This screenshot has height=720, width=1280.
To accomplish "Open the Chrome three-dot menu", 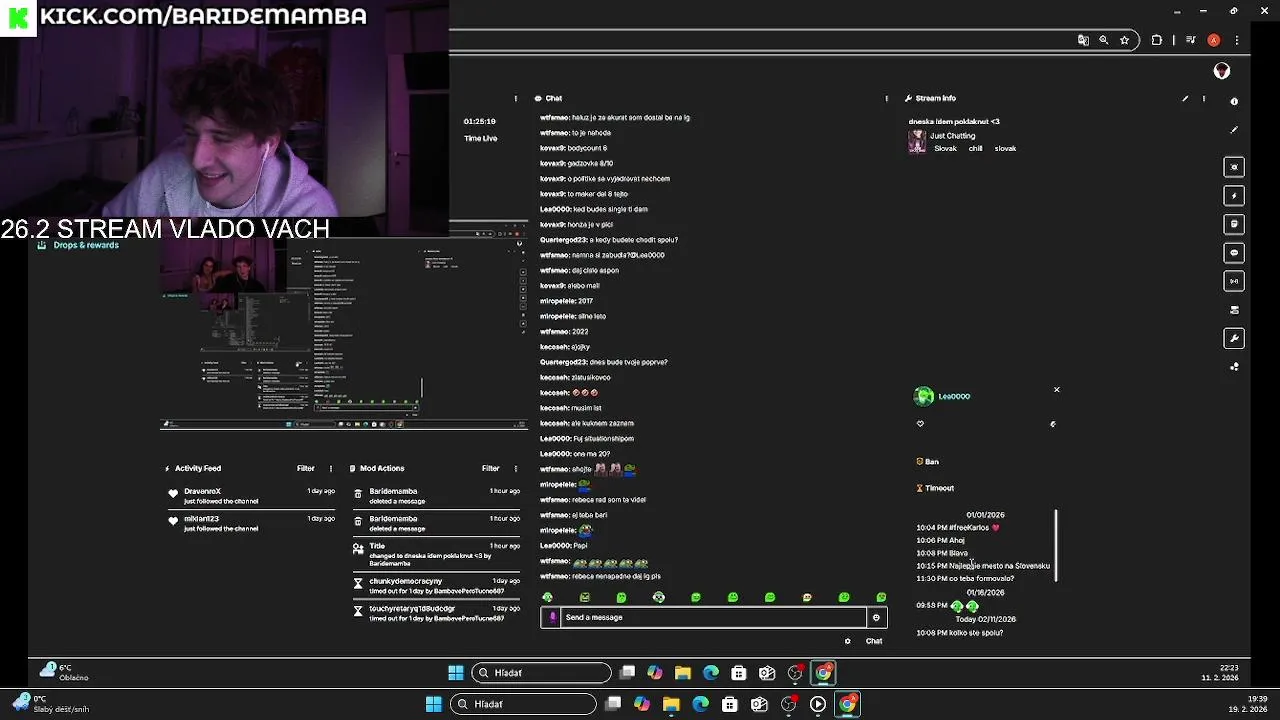I will pos(1237,40).
